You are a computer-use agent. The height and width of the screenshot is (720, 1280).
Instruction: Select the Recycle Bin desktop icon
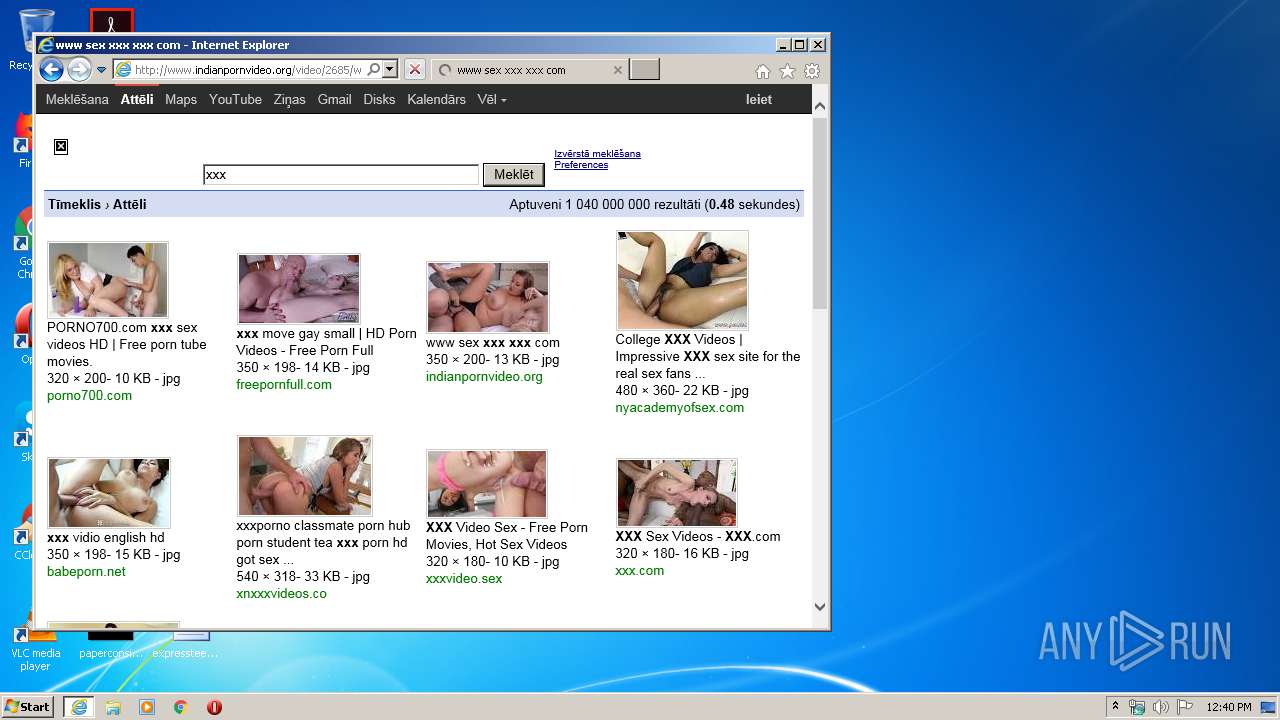pyautogui.click(x=36, y=38)
